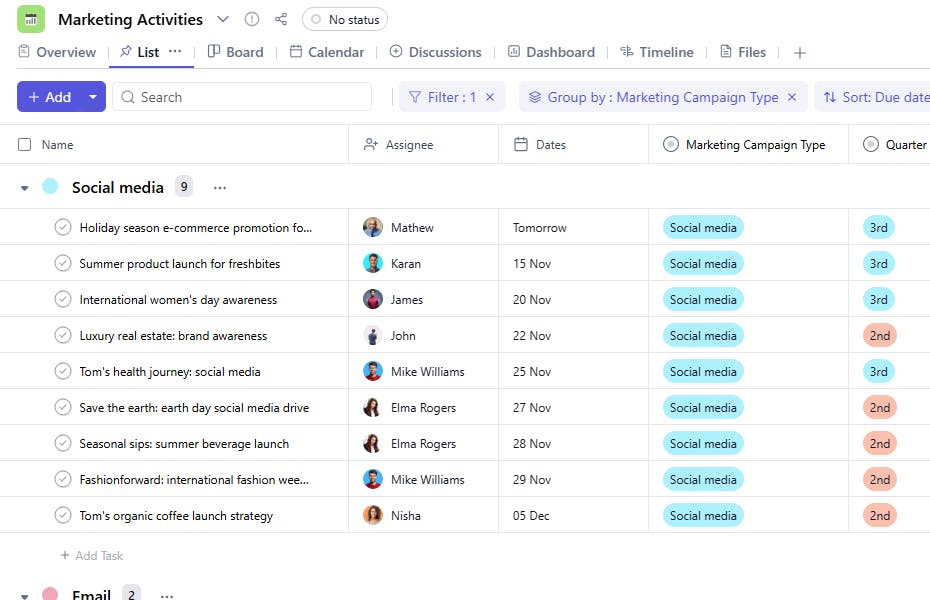This screenshot has width=930, height=600.
Task: Click the plus icon to add view
Action: [799, 53]
